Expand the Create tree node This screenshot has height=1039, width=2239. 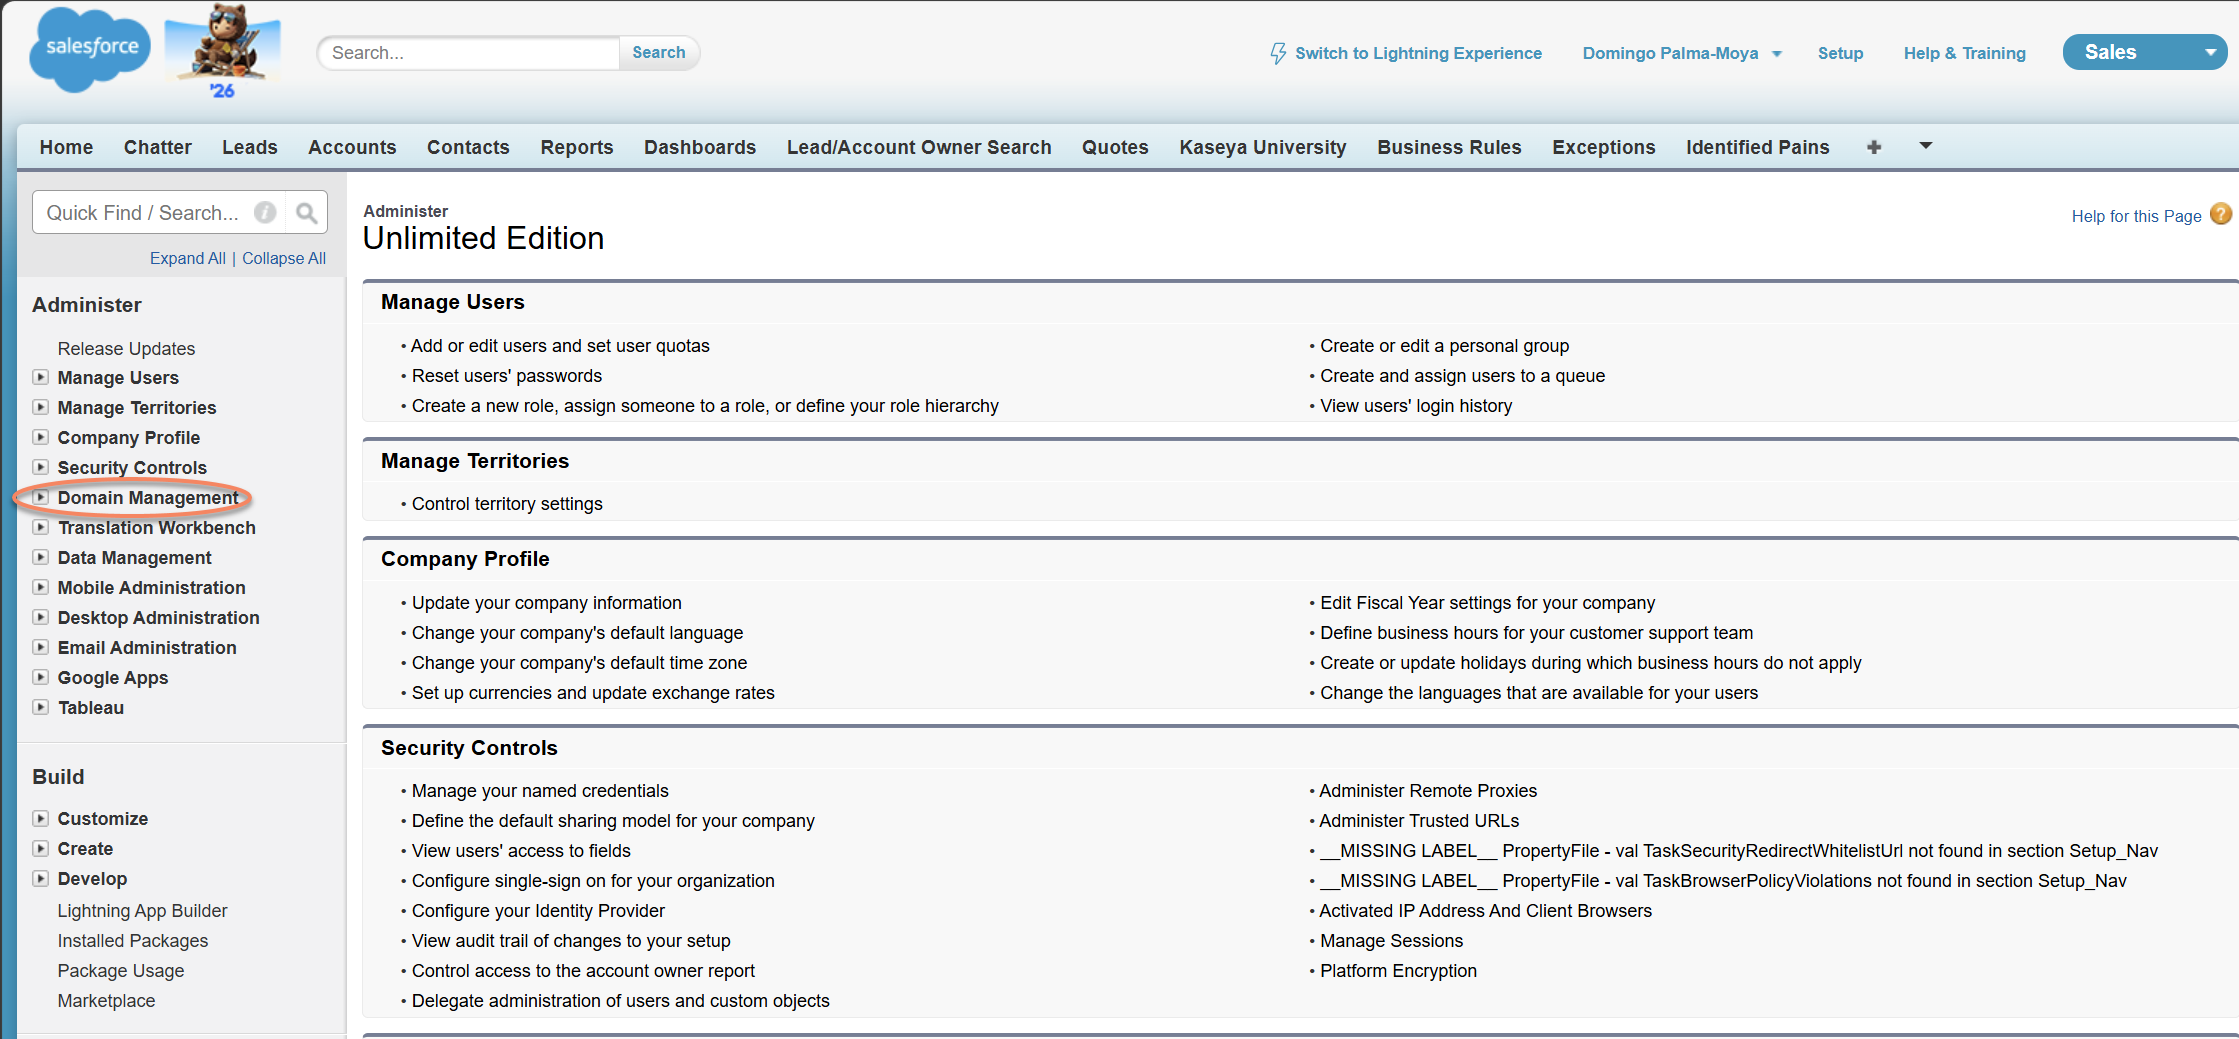(x=41, y=848)
